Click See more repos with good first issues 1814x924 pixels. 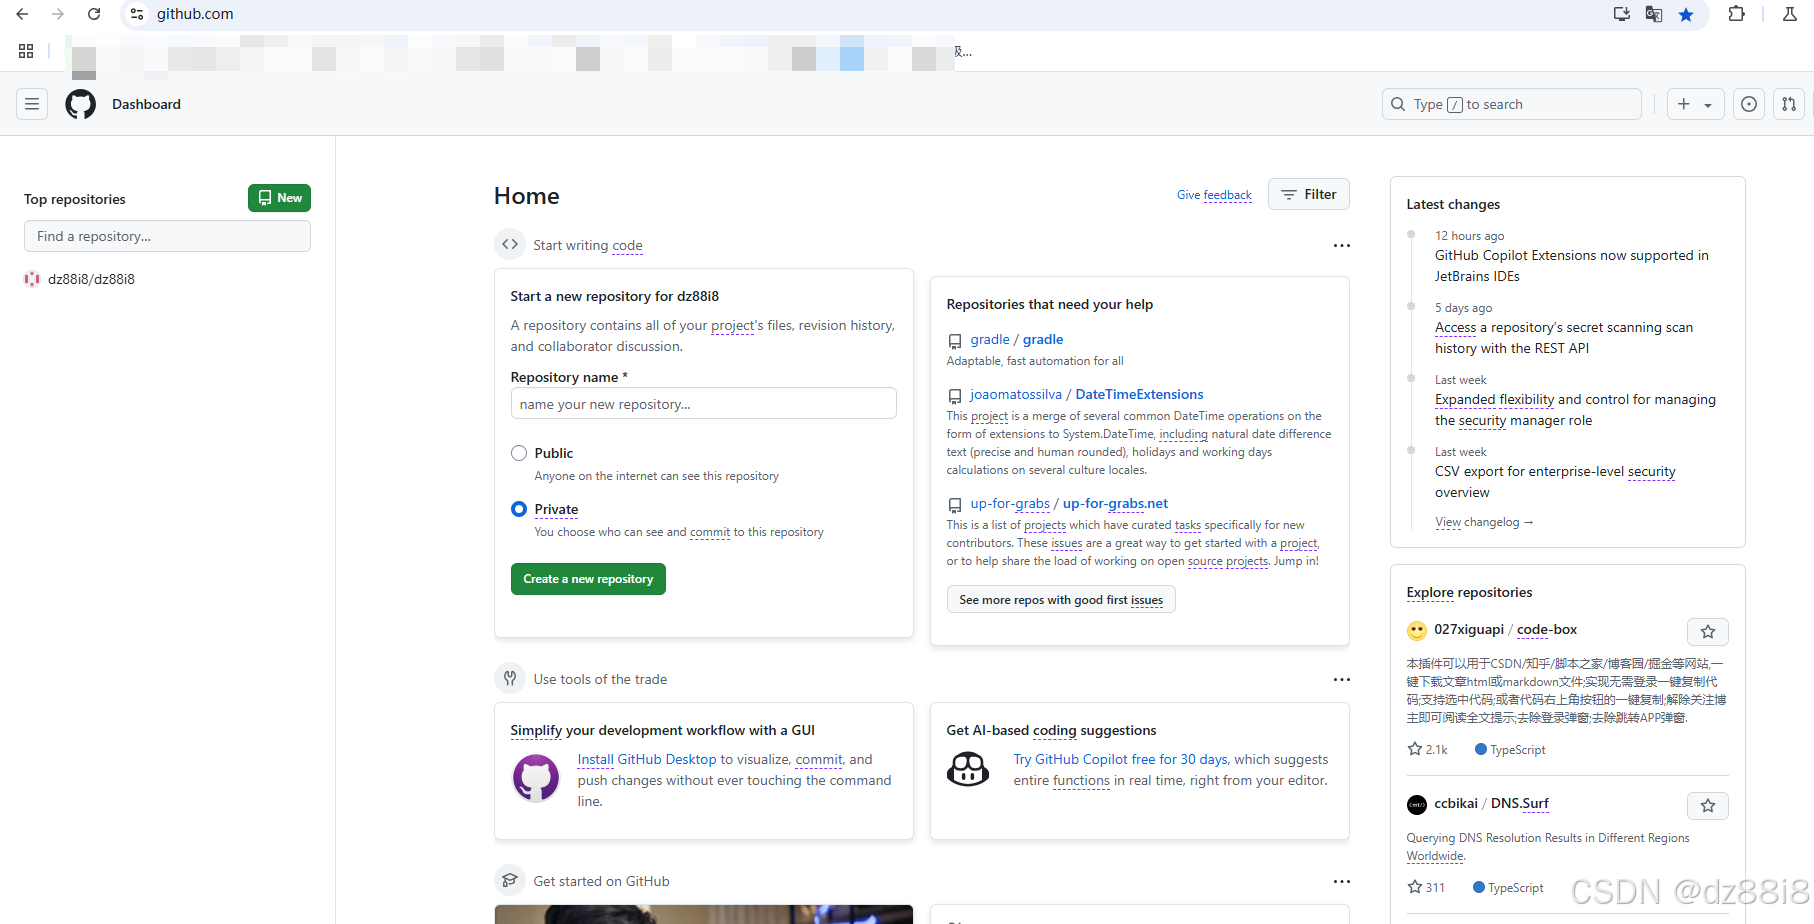pyautogui.click(x=1061, y=600)
